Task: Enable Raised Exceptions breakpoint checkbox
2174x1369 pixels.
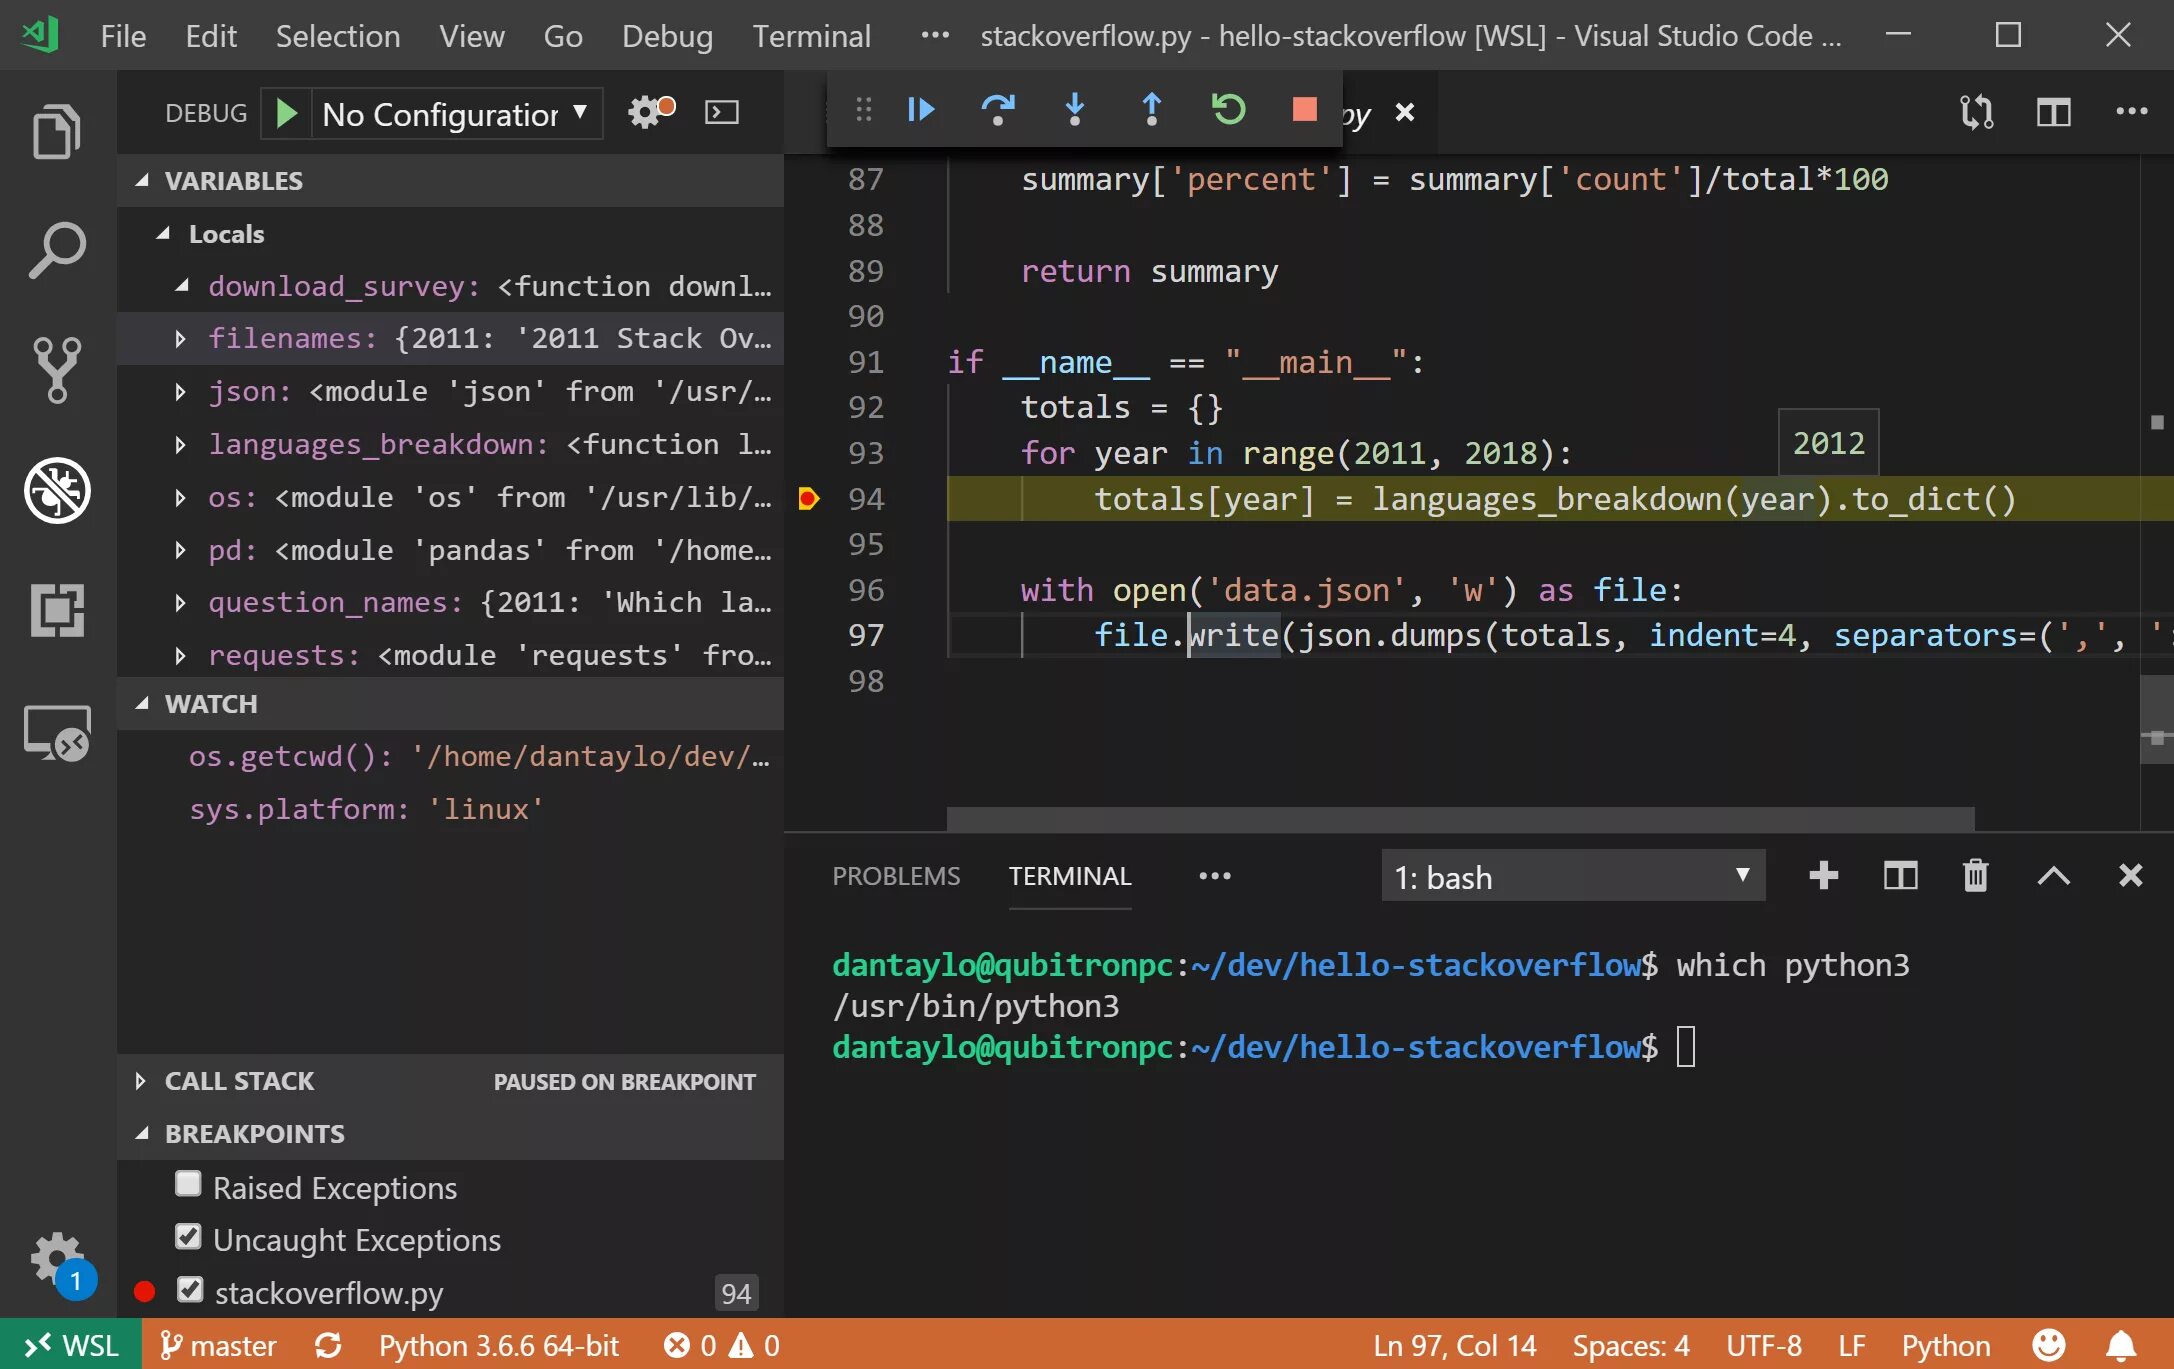Action: pos(188,1185)
